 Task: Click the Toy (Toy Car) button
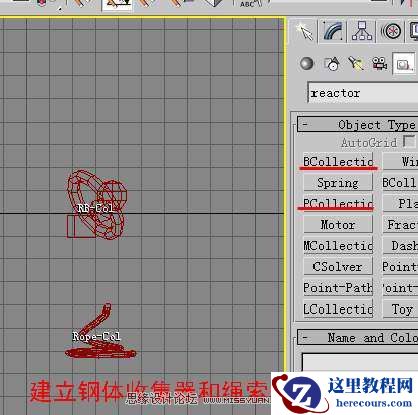click(x=400, y=309)
